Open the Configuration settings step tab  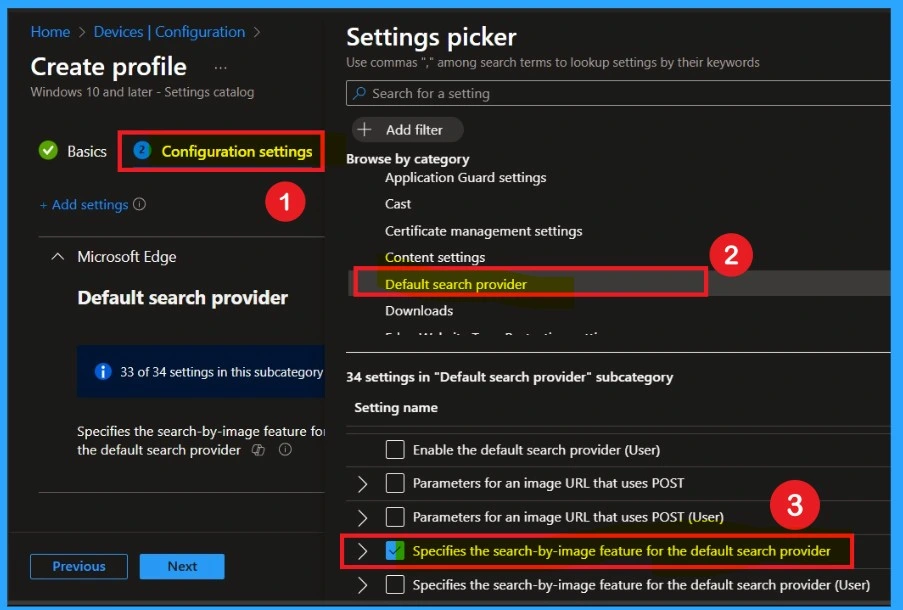[222, 151]
